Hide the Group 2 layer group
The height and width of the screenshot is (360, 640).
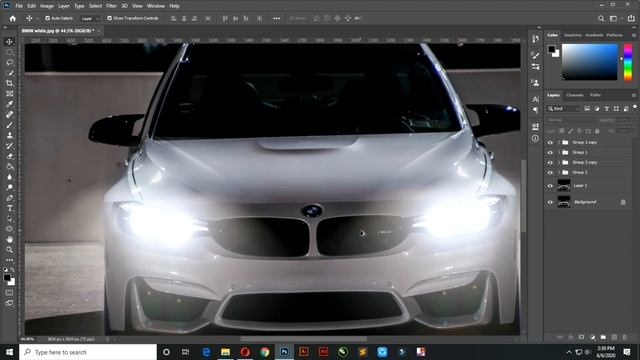click(x=550, y=173)
